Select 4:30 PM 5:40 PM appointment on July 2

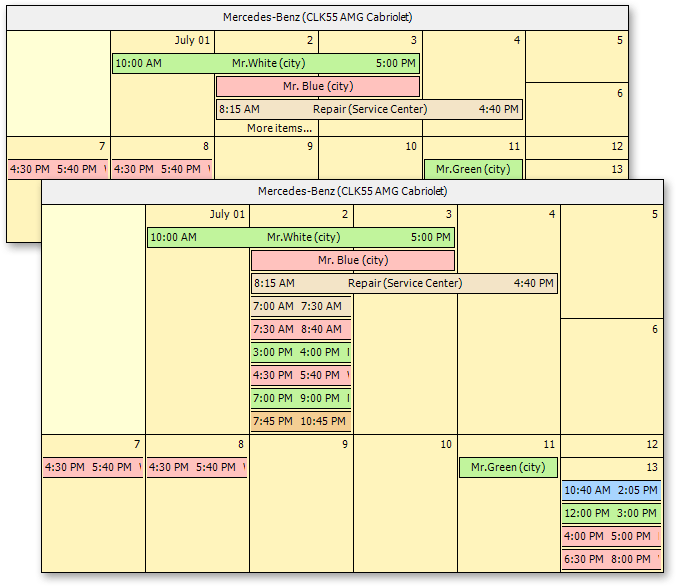(301, 375)
